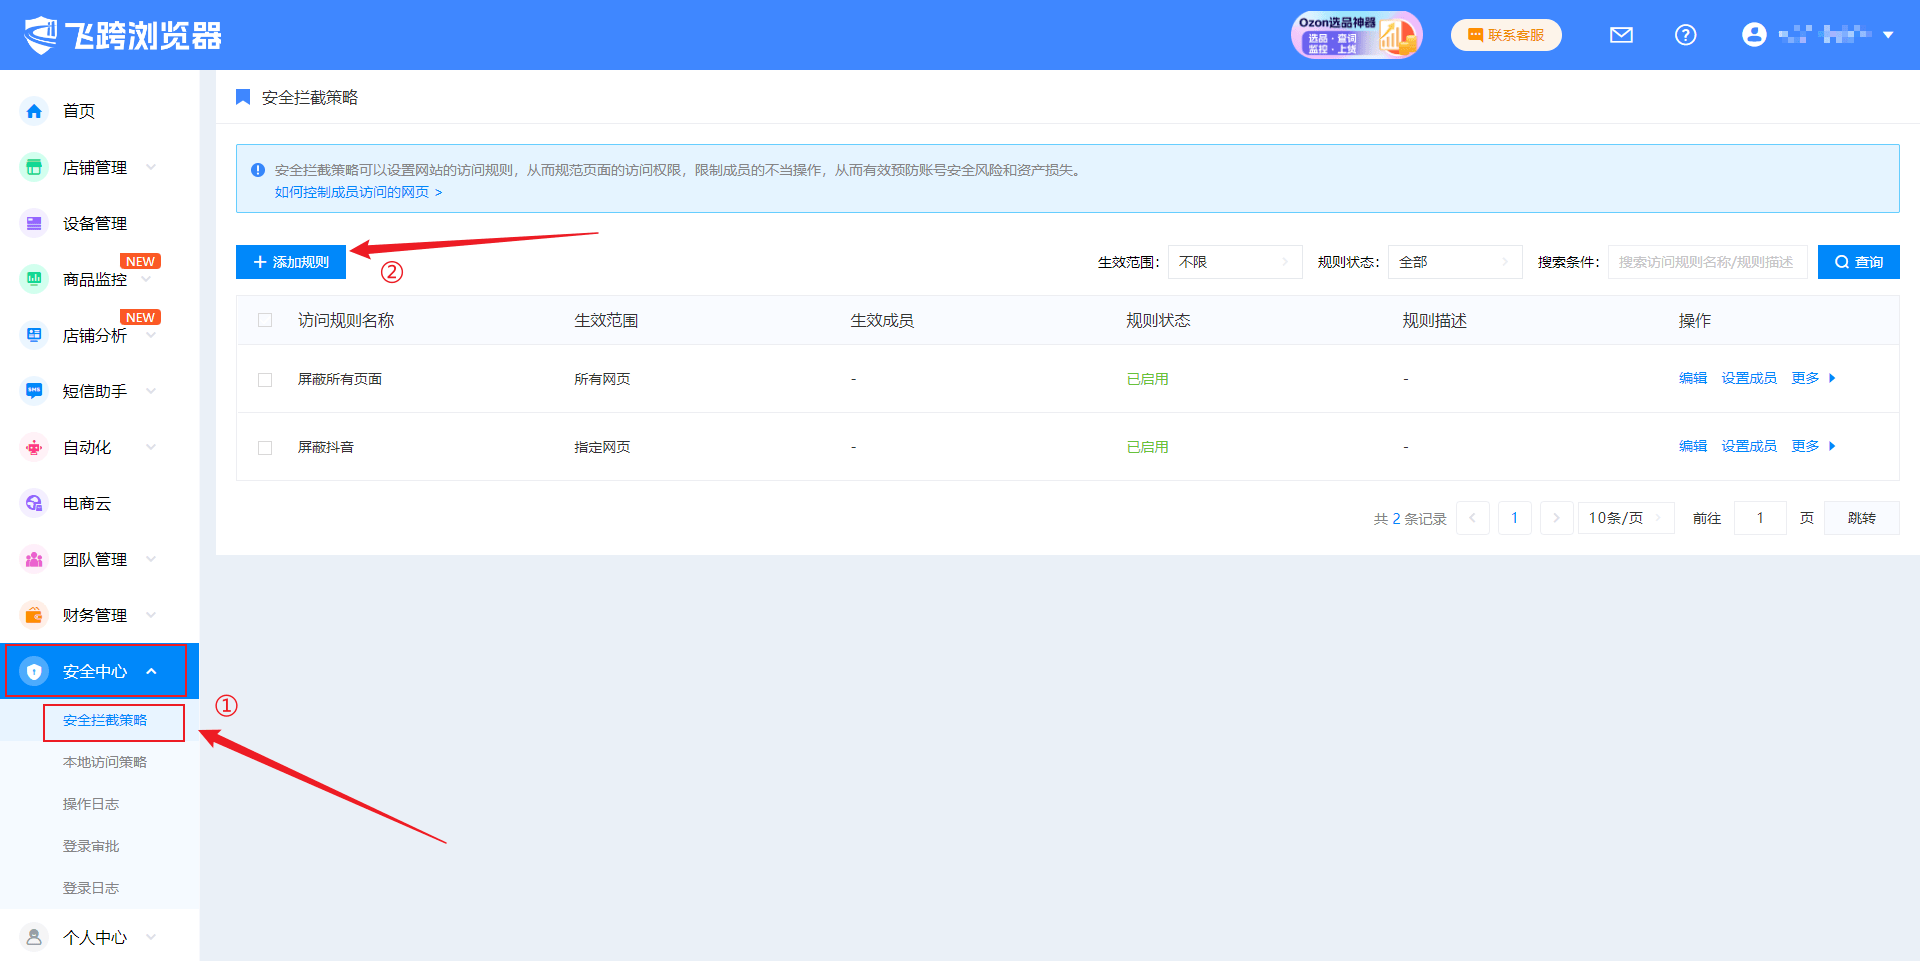This screenshot has width=1920, height=961.
Task: Open the Ozon选品神器 promo banner
Action: (x=1356, y=35)
